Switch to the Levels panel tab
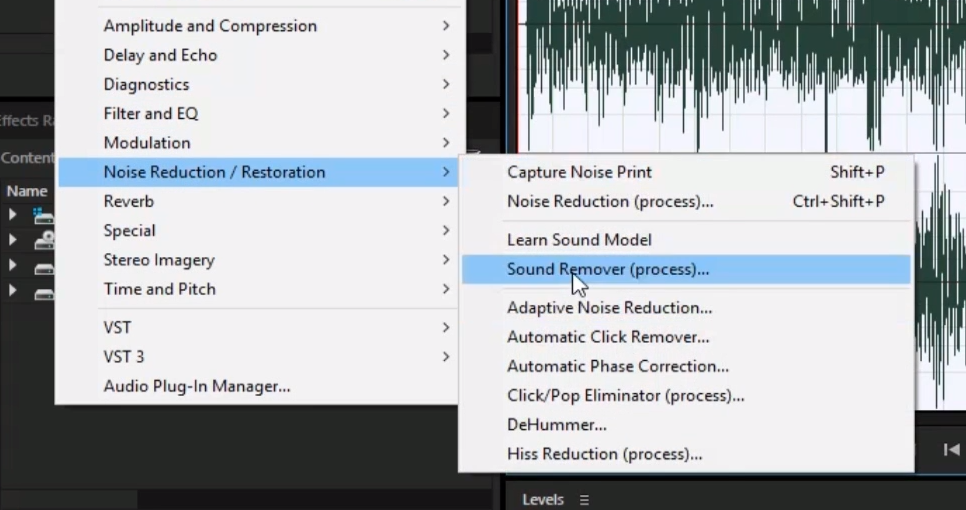The image size is (966, 510). tap(543, 500)
